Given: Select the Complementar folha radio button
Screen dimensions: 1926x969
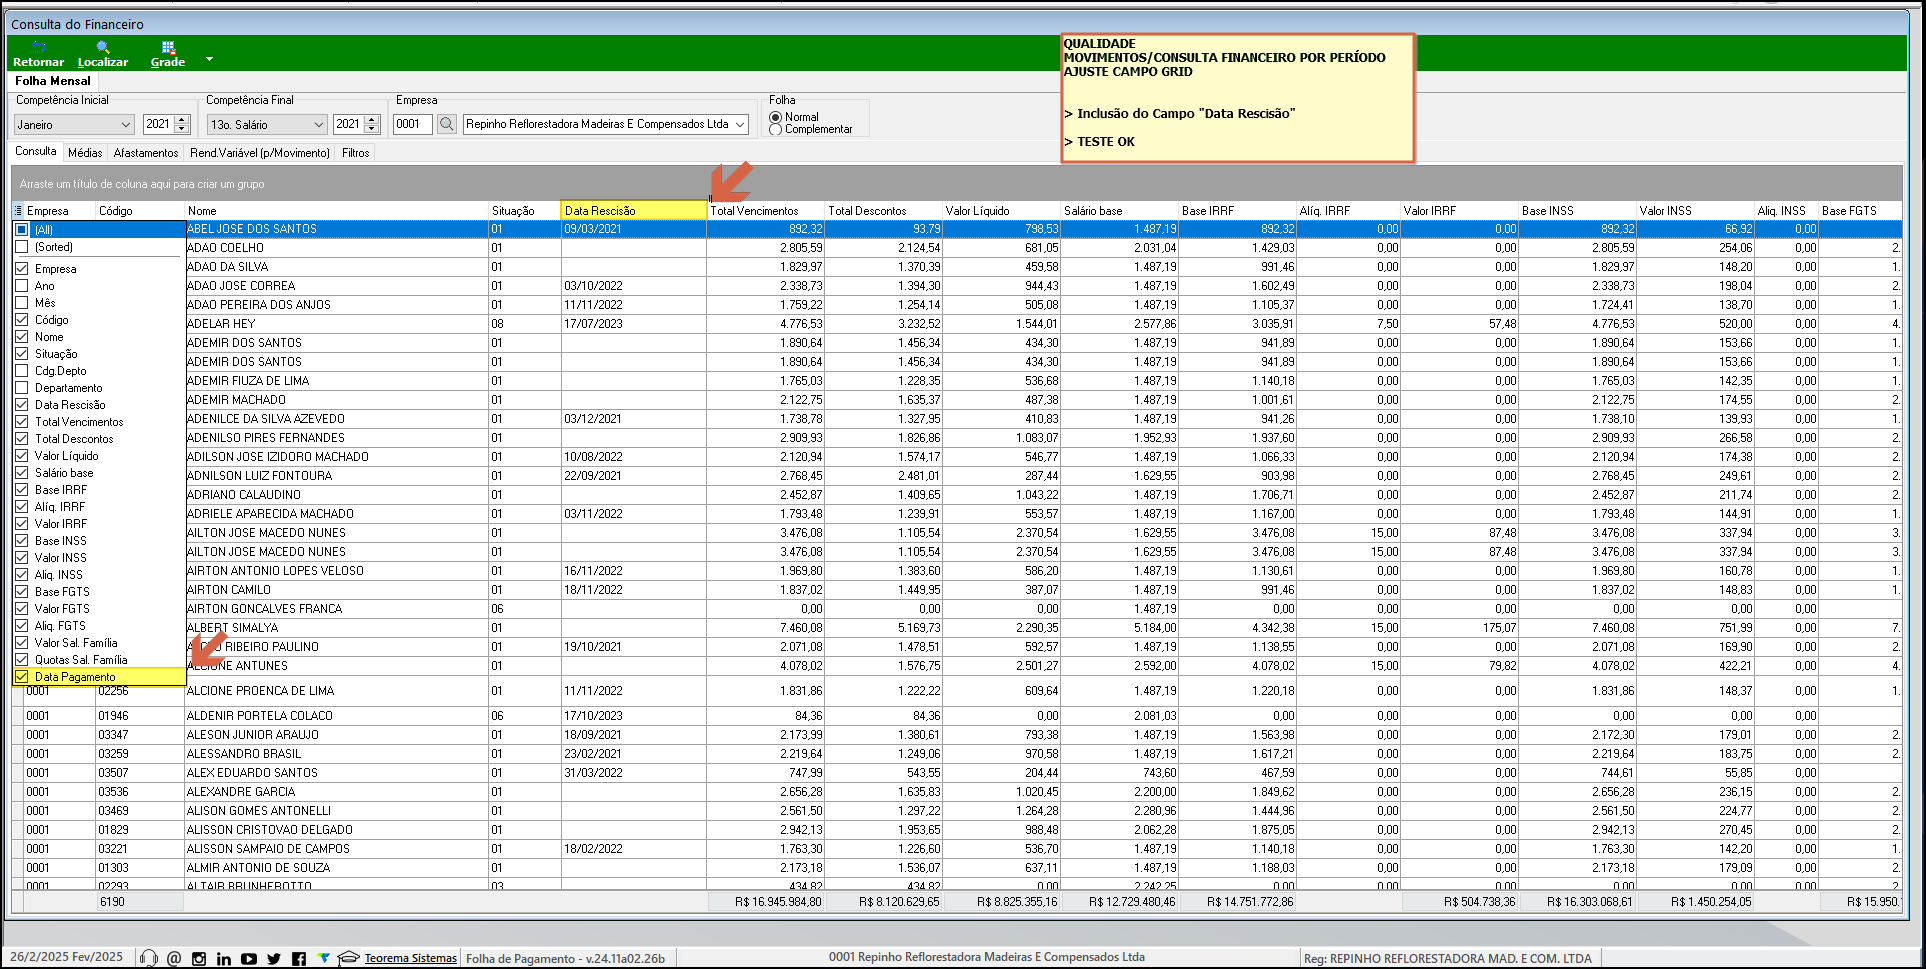Looking at the screenshot, I should tap(776, 130).
